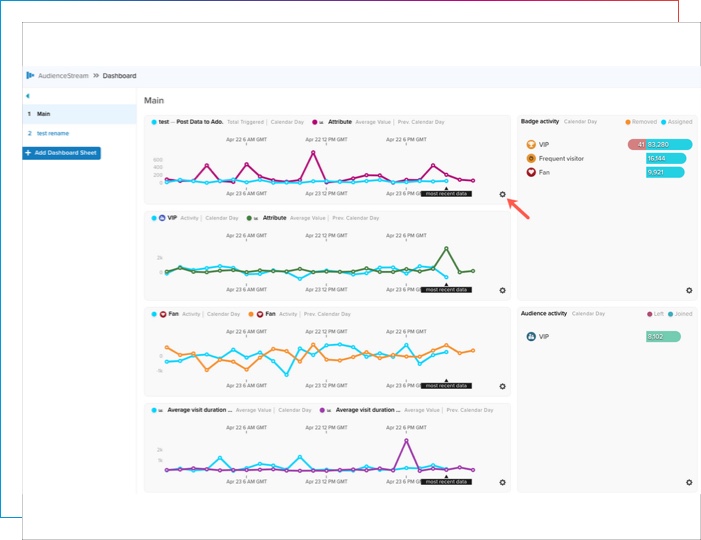
Task: Open settings gear on first chart
Action: pos(502,196)
